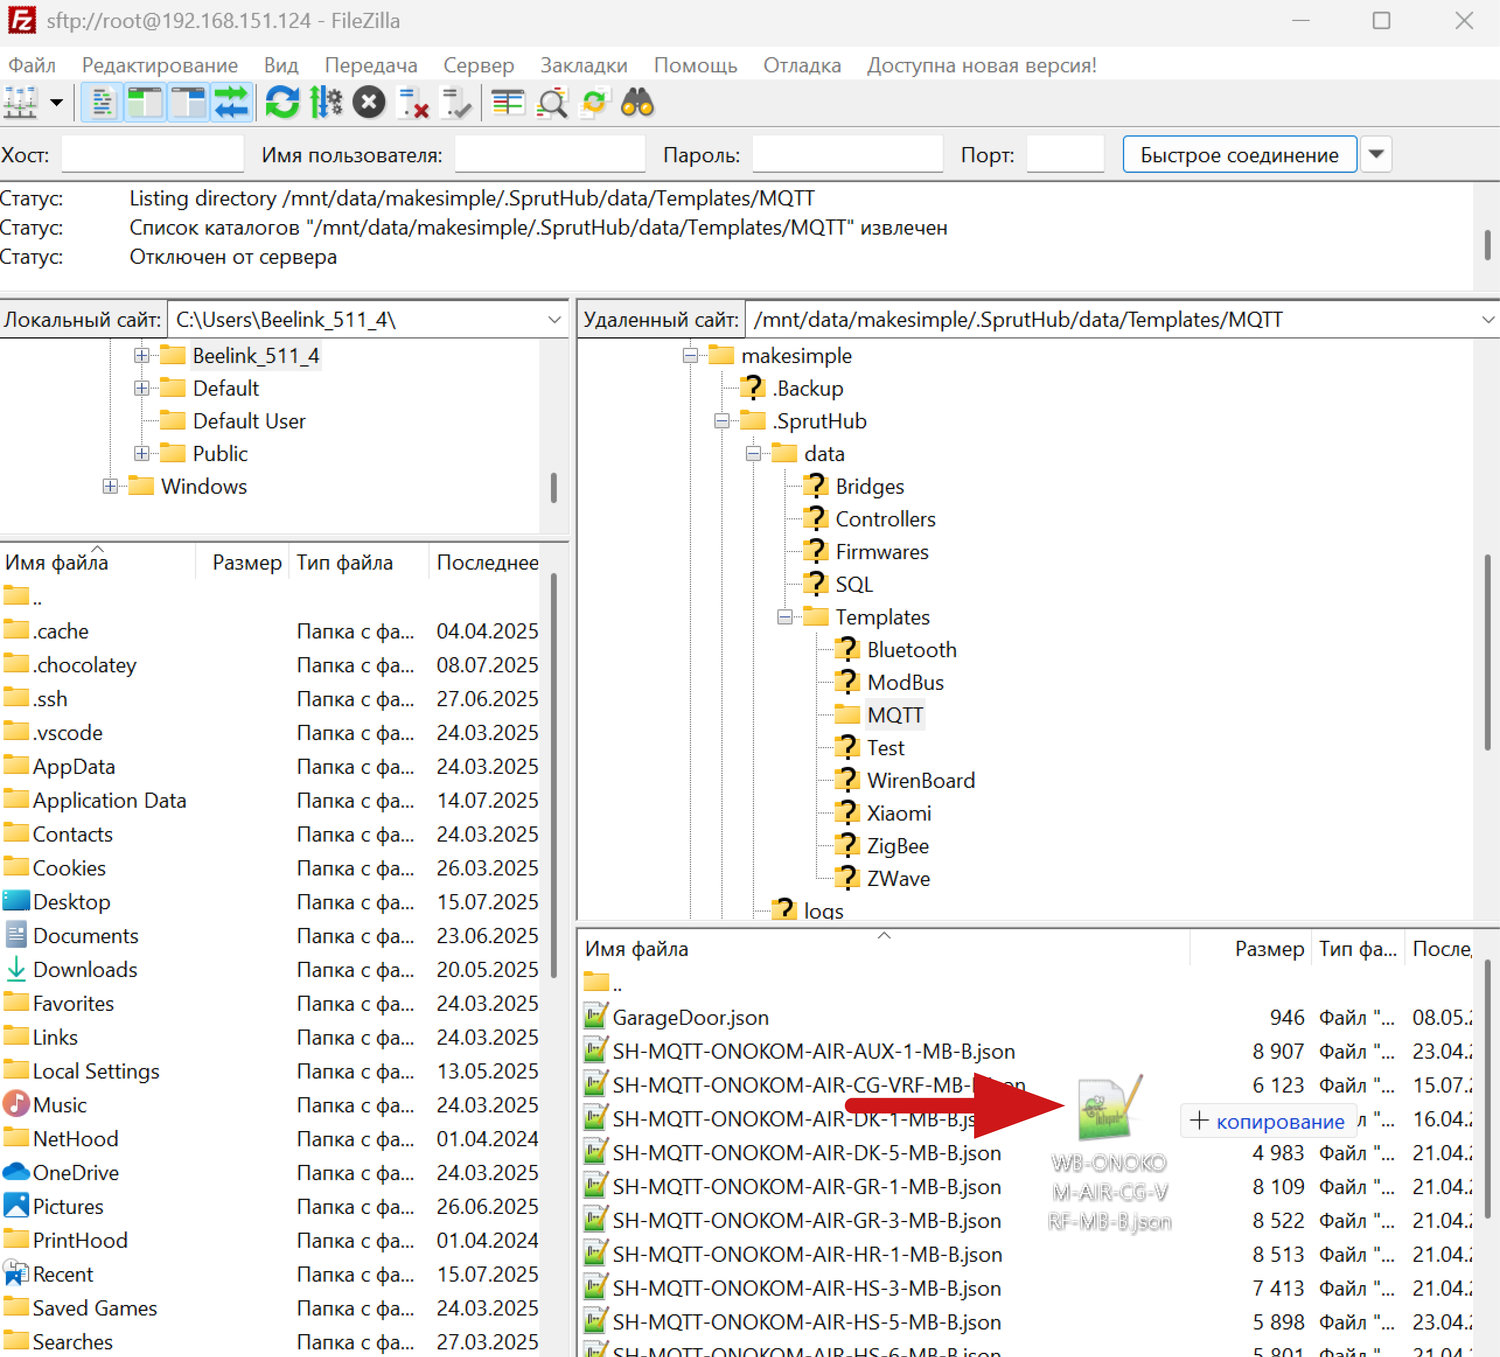Screen dimensions: 1500x1357
Task: Toggle remote directory tree display
Action: click(x=188, y=102)
